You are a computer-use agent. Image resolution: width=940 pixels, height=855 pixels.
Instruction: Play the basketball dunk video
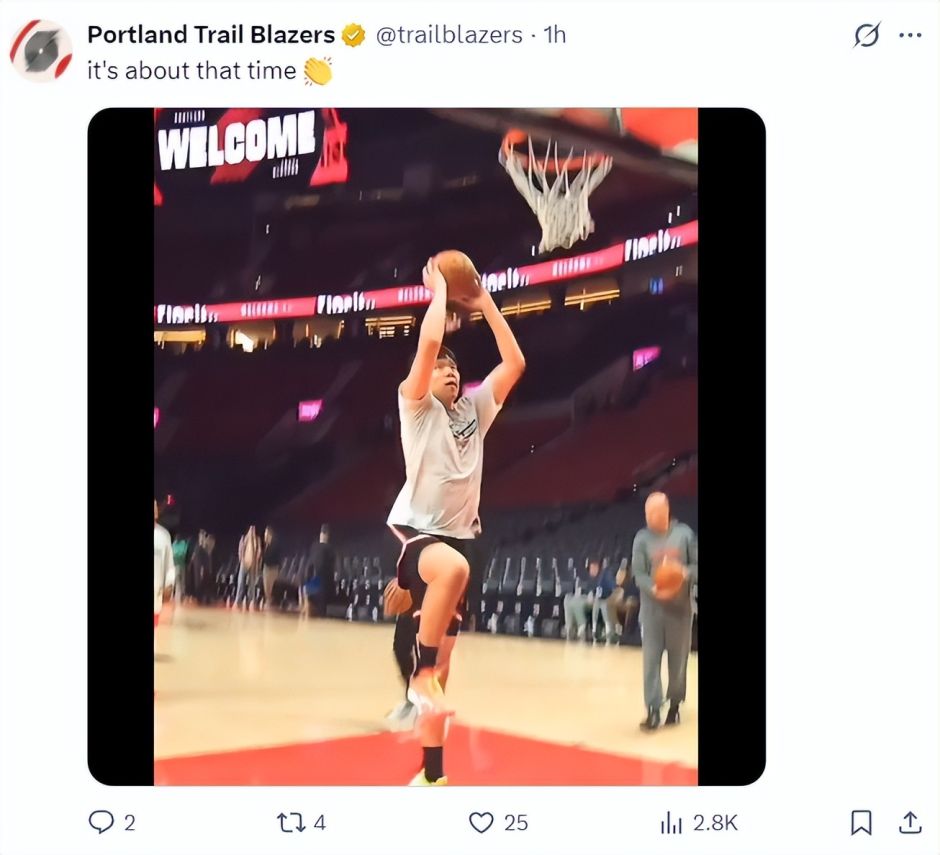[426, 446]
